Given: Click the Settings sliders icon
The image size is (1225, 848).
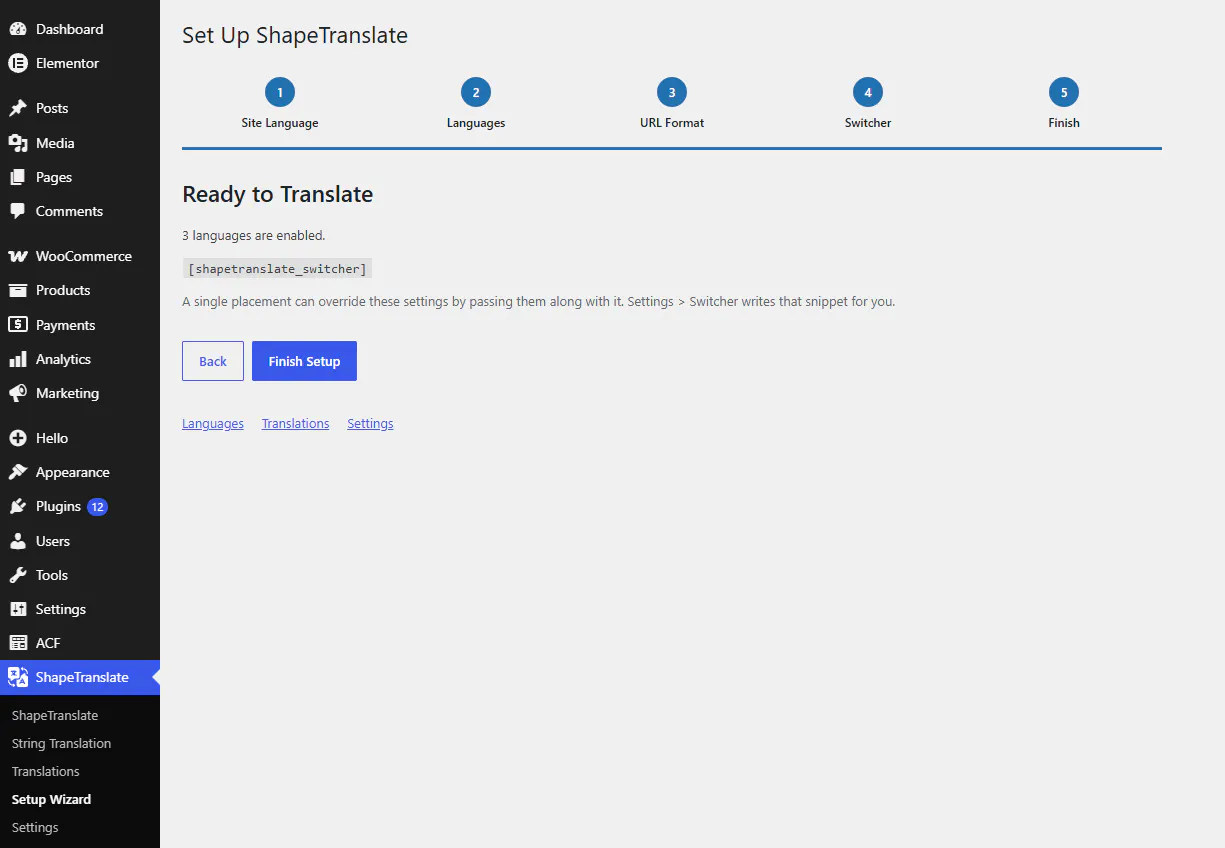Looking at the screenshot, I should 18,609.
